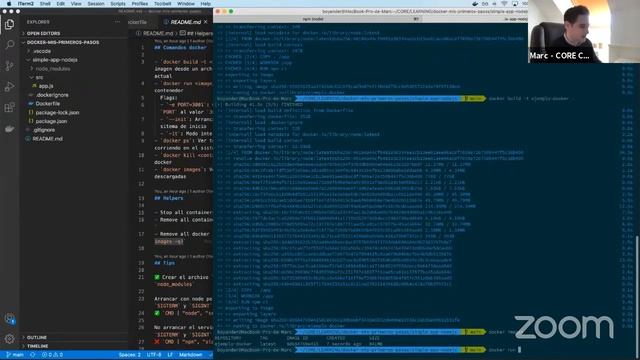The width and height of the screenshot is (640, 360).
Task: Open the Scripts menu
Action: [x=118, y=4]
